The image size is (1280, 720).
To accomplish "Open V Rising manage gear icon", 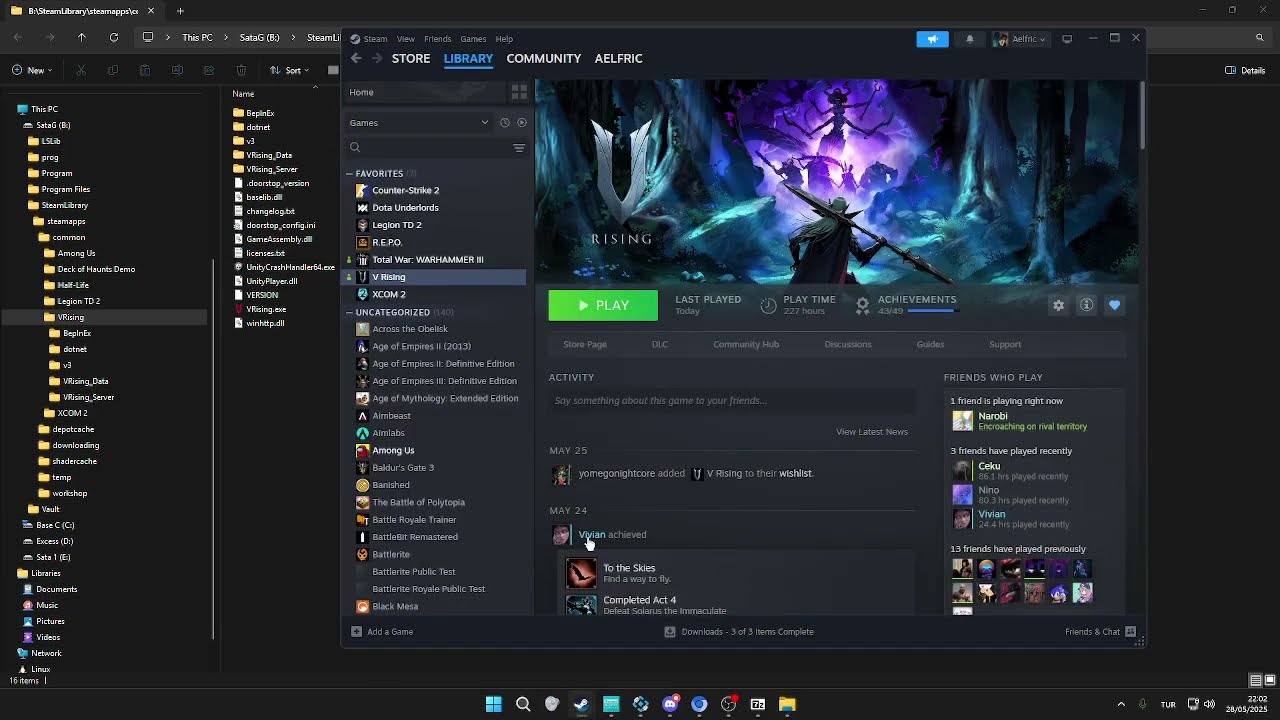I will (x=1058, y=305).
